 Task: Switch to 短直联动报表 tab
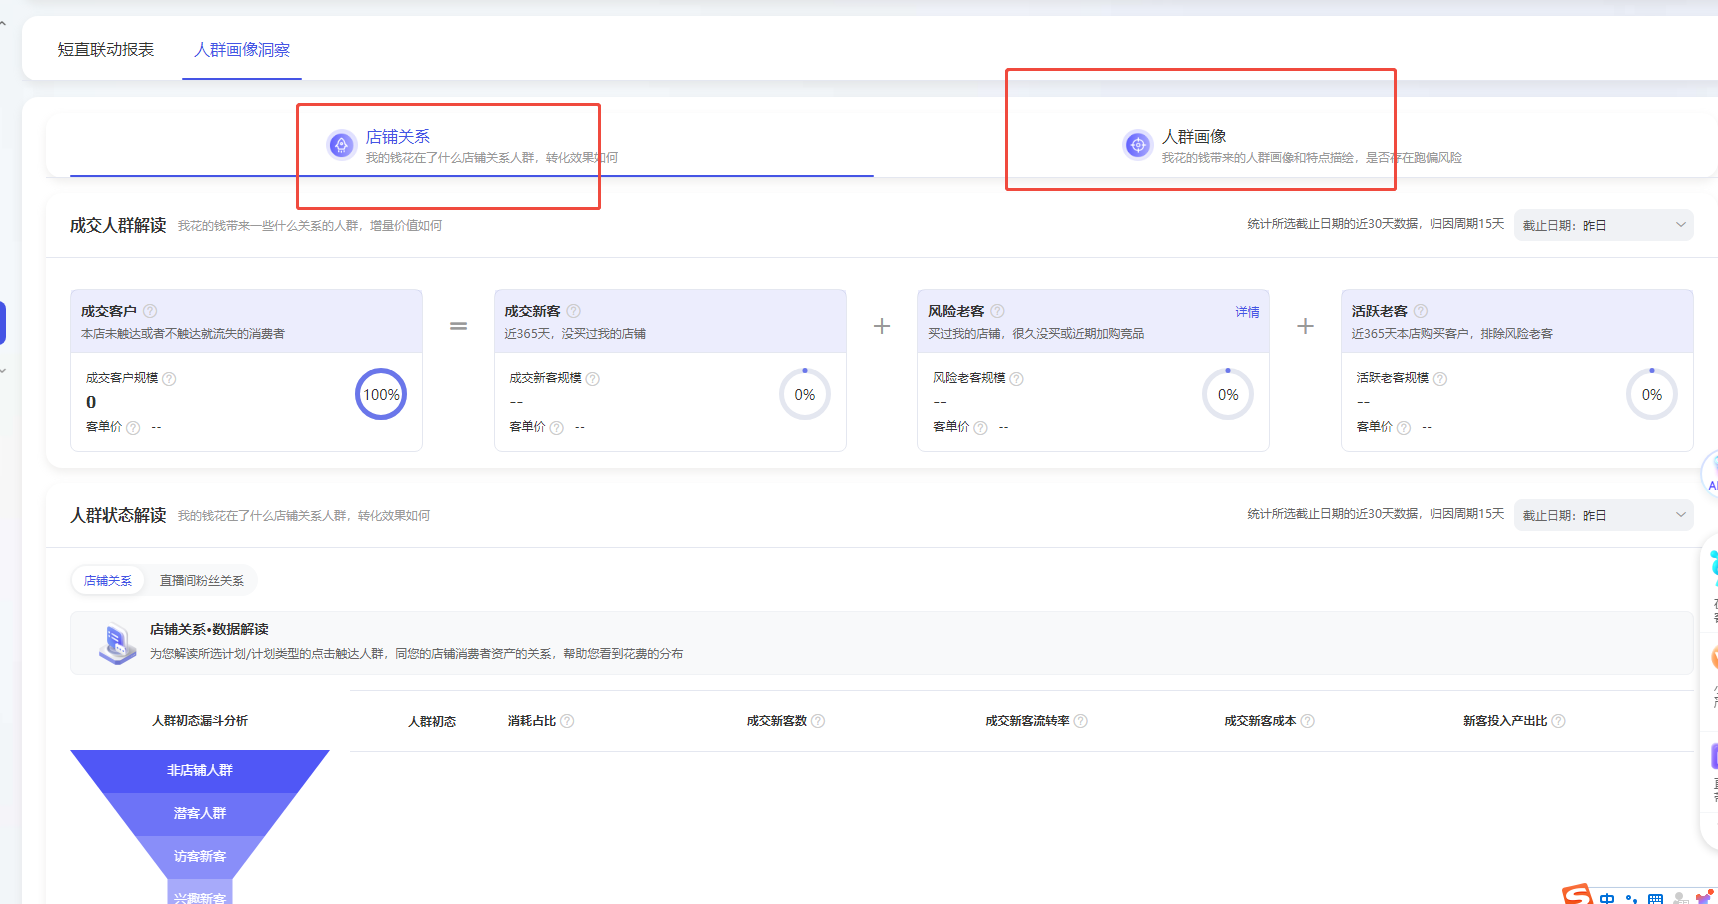coord(106,50)
